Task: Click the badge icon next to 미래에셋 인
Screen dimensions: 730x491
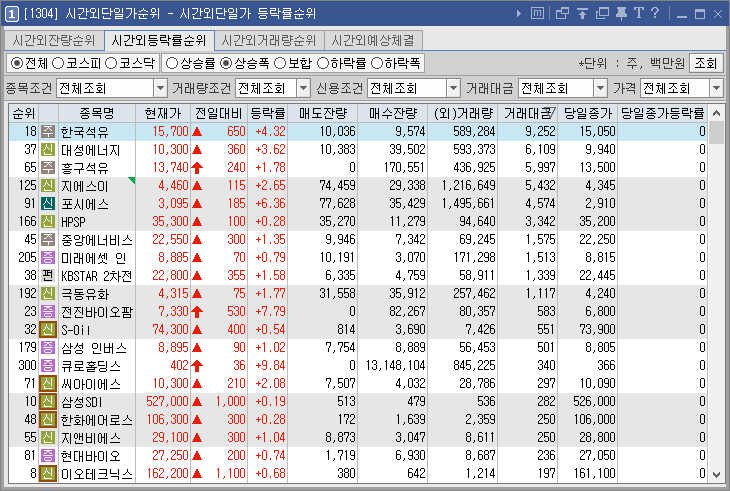Action: click(x=48, y=258)
